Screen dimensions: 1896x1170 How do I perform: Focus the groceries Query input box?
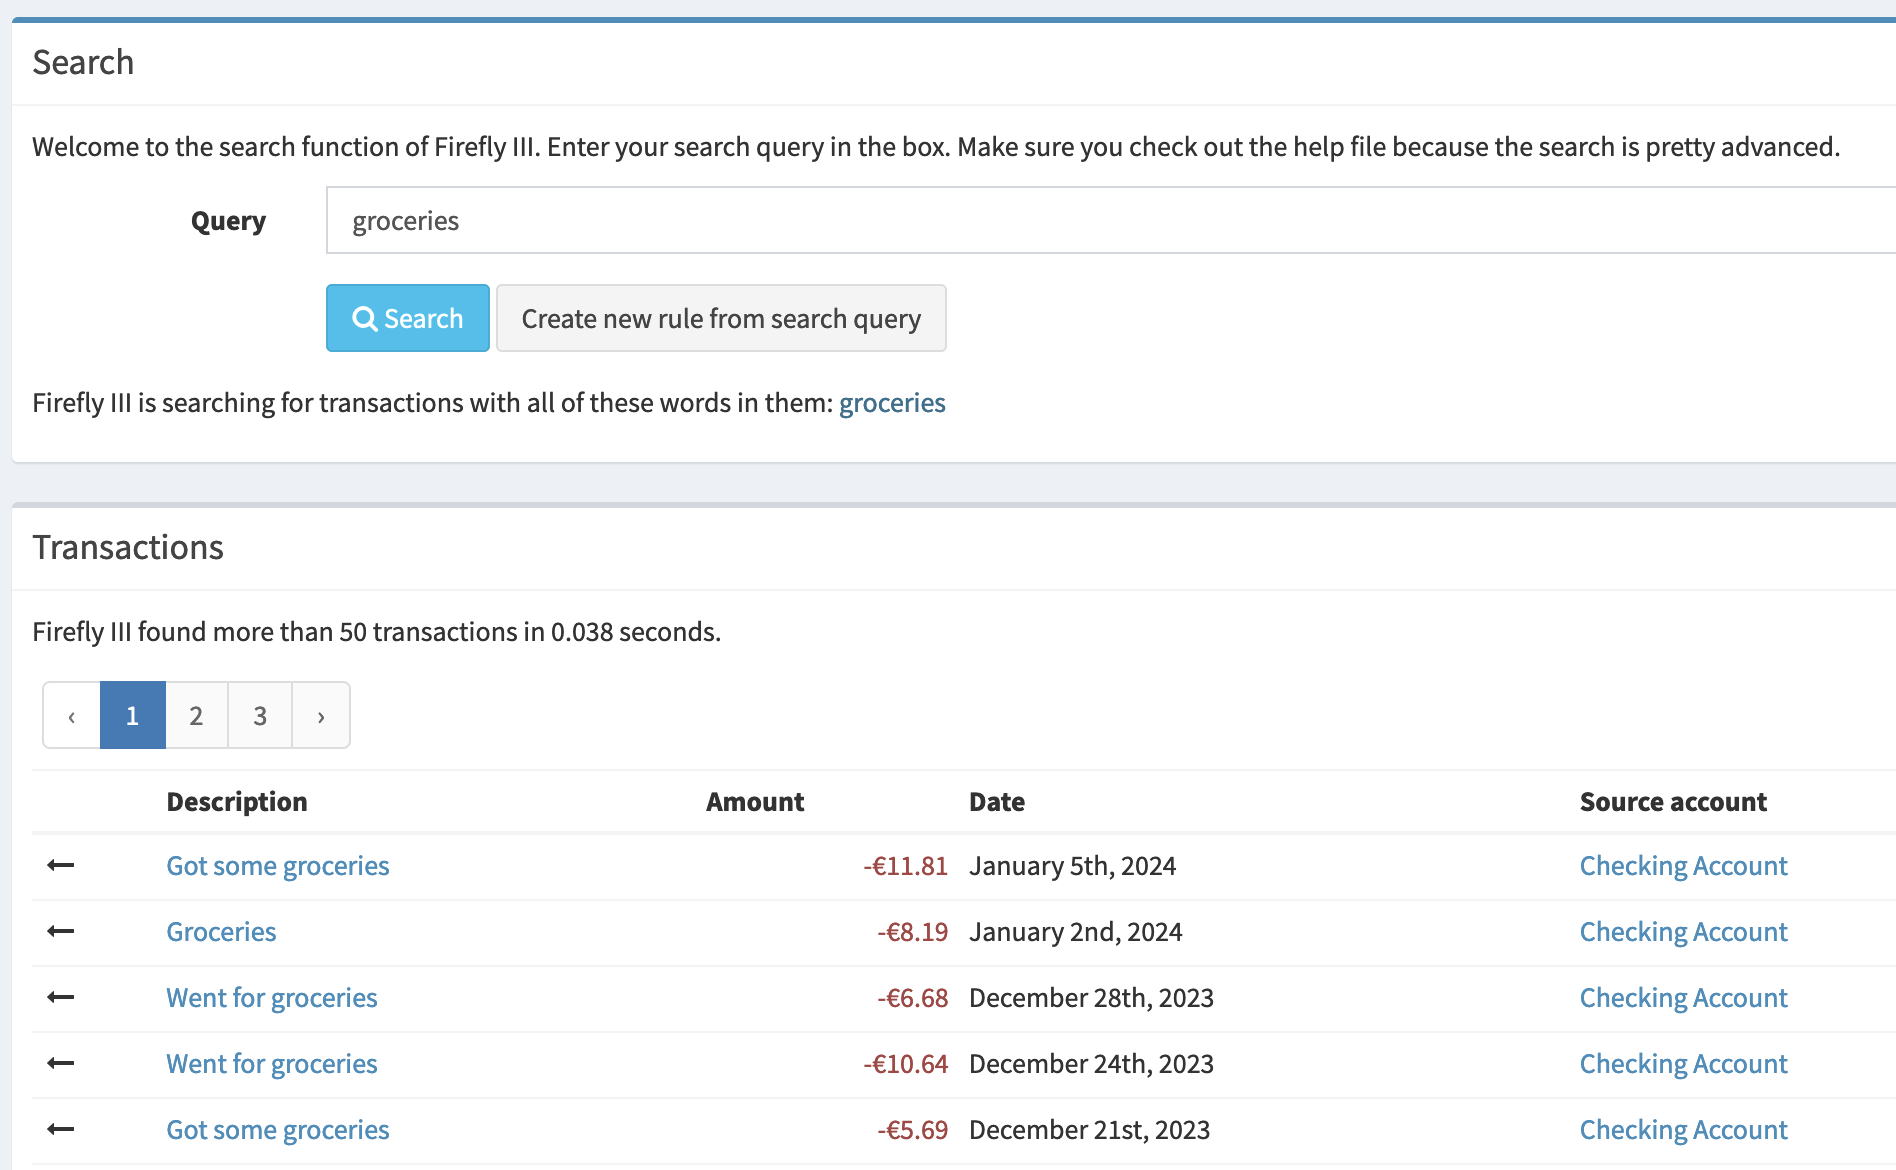[1100, 220]
